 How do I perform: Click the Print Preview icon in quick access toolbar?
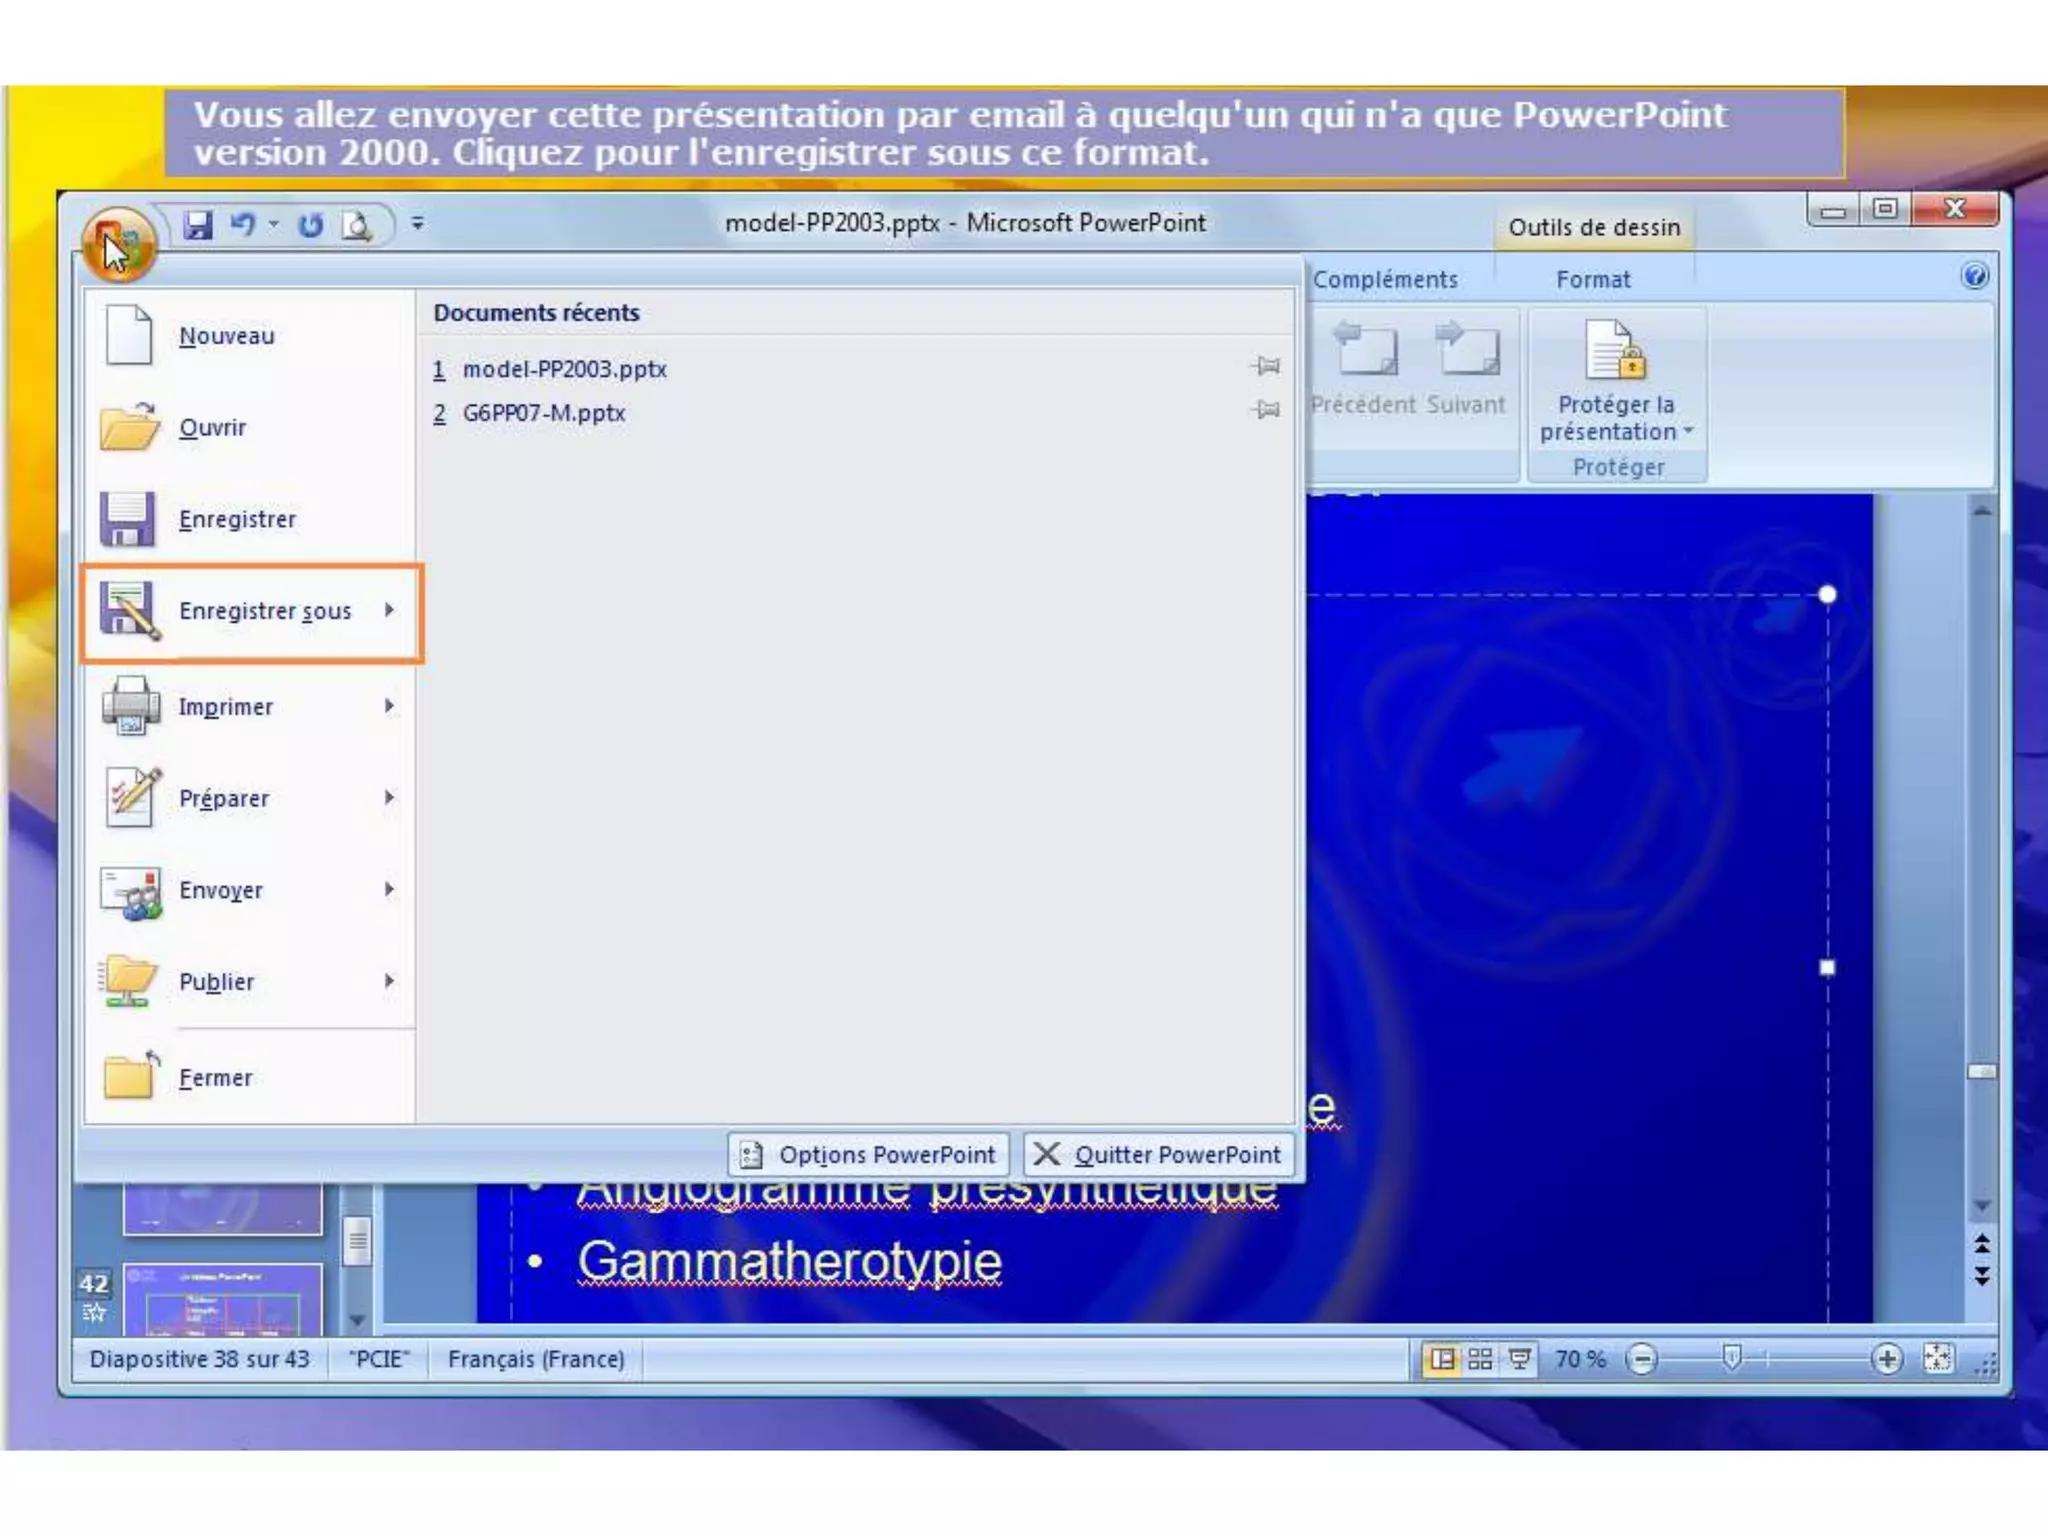pyautogui.click(x=357, y=225)
